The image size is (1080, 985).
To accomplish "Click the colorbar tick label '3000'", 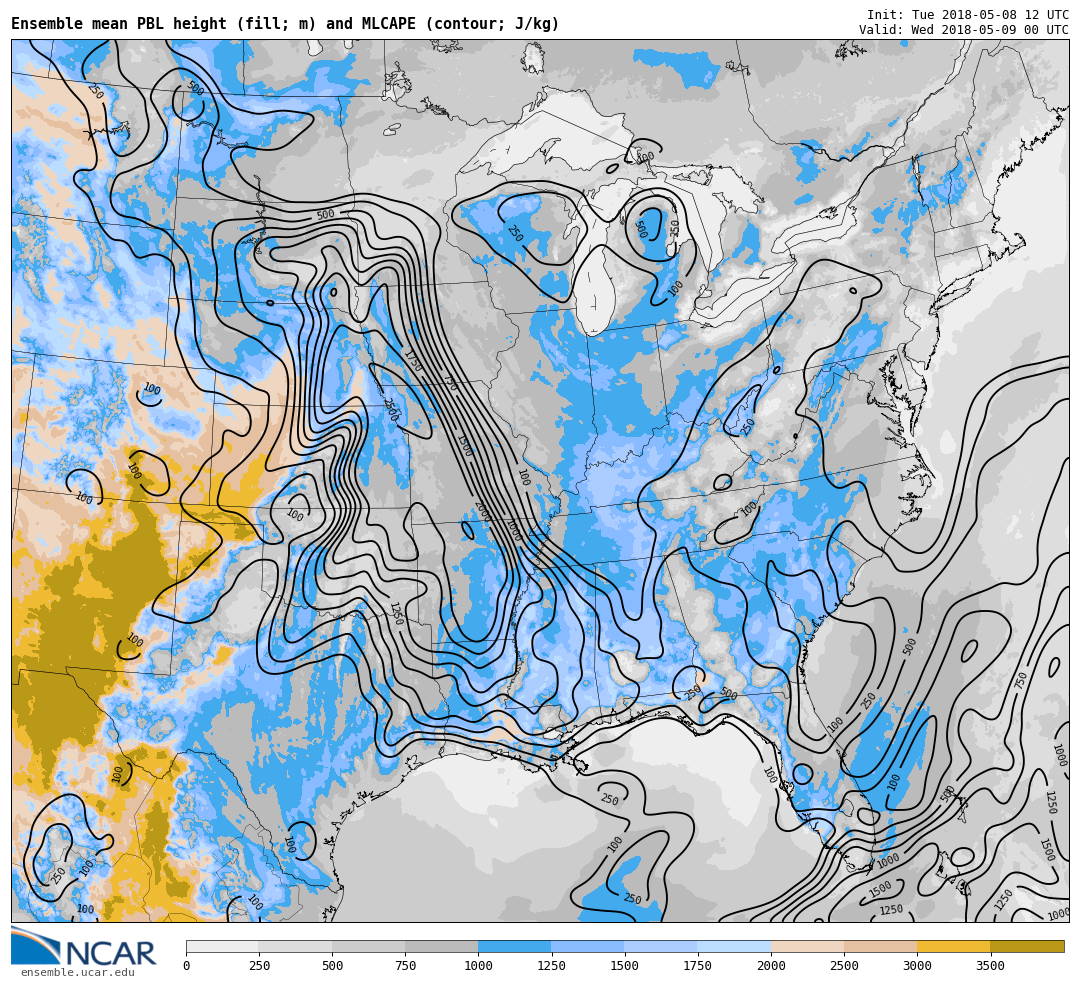I will pyautogui.click(x=917, y=966).
